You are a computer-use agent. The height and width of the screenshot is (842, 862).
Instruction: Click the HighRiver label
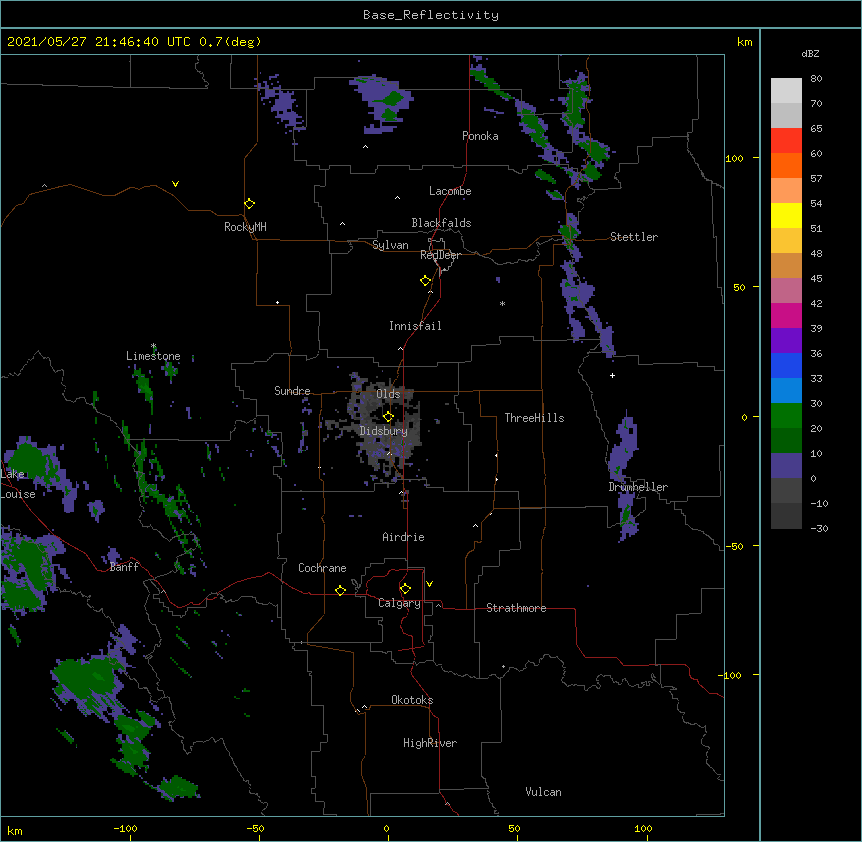click(x=430, y=743)
